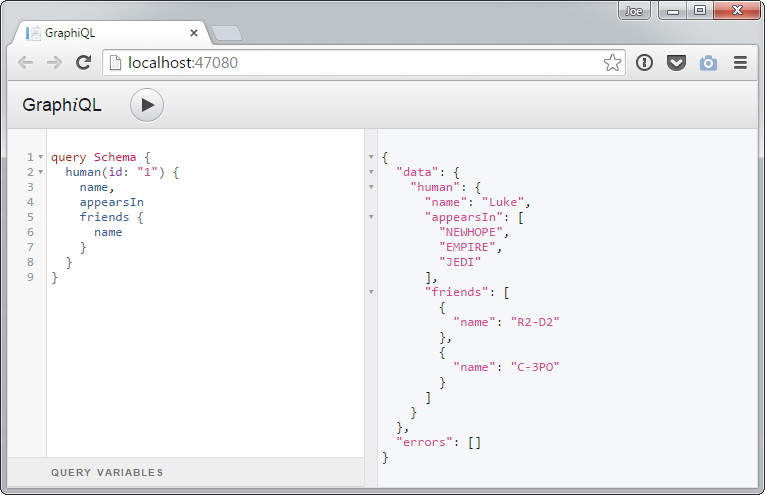Screen dimensions: 765x495
Task: Save page with the Pocket extension icon
Action: pos(676,63)
